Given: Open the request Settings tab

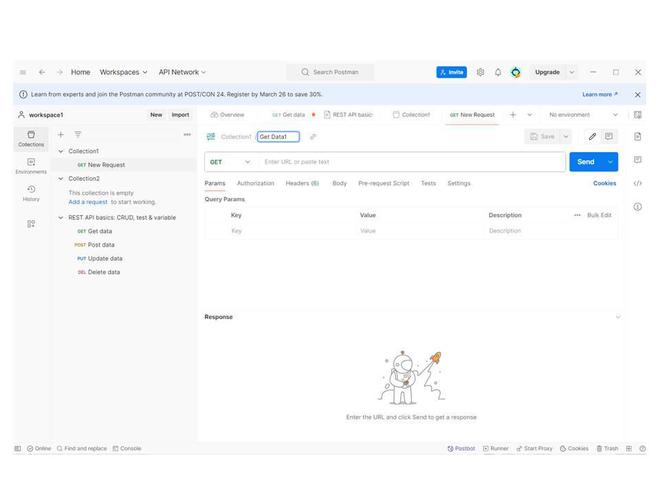Looking at the screenshot, I should click(x=459, y=184).
